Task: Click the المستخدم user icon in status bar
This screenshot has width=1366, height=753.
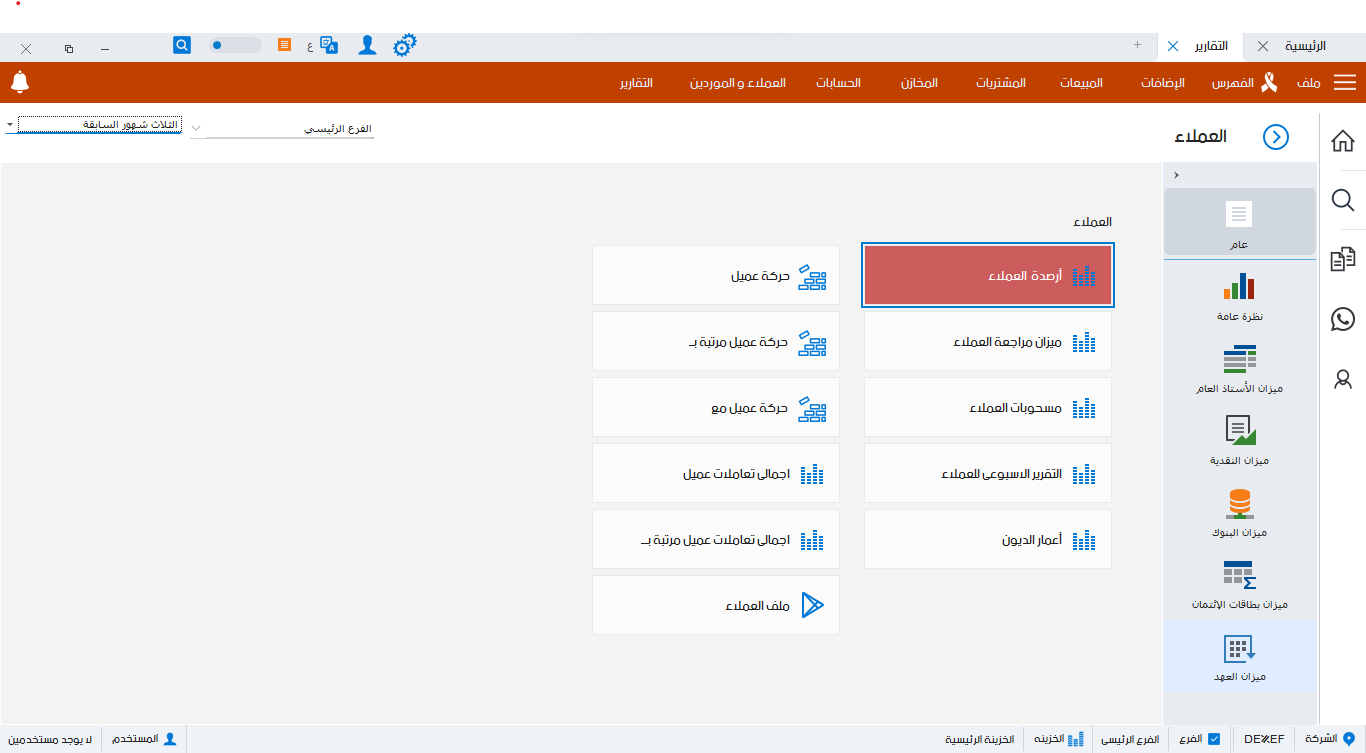Action: coord(170,739)
